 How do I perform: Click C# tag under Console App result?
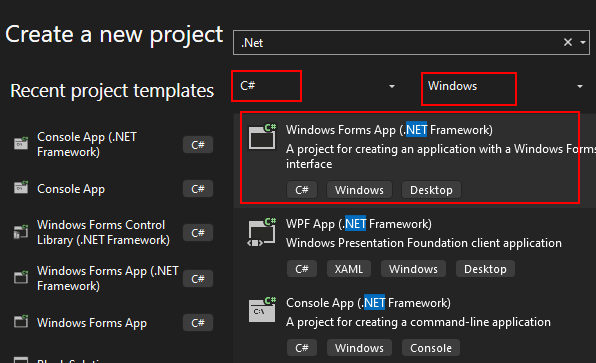pyautogui.click(x=302, y=348)
